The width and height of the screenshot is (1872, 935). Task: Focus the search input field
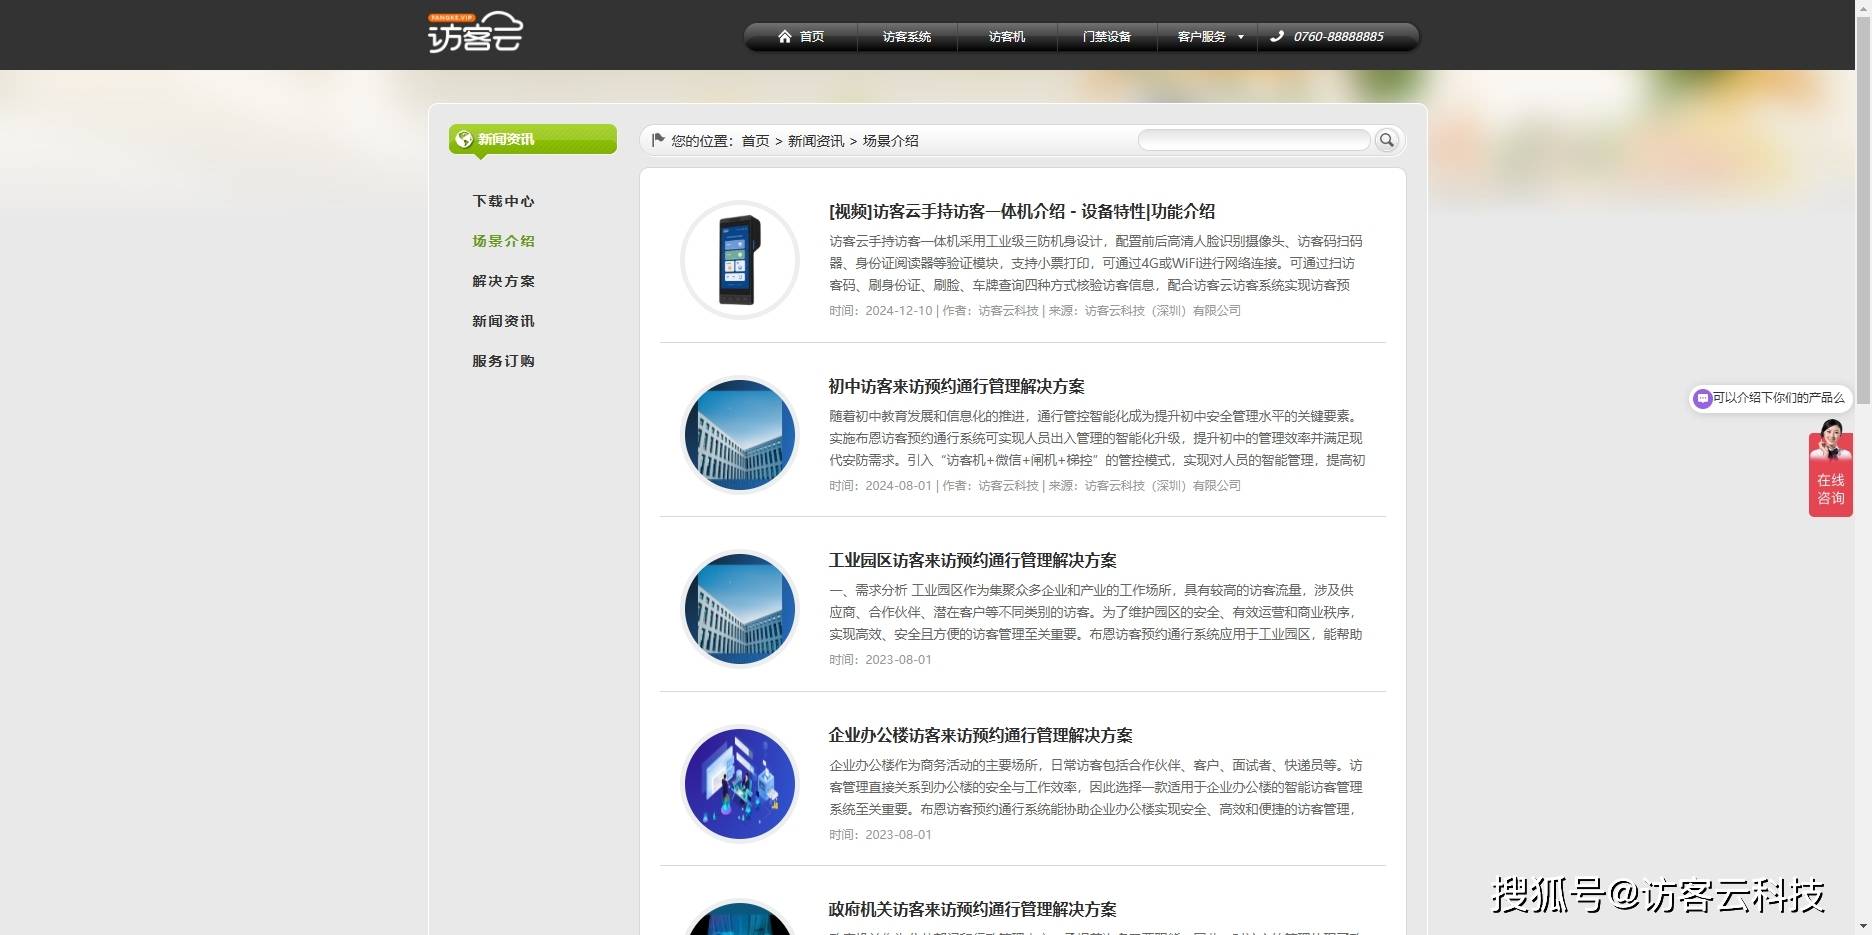click(x=1253, y=141)
